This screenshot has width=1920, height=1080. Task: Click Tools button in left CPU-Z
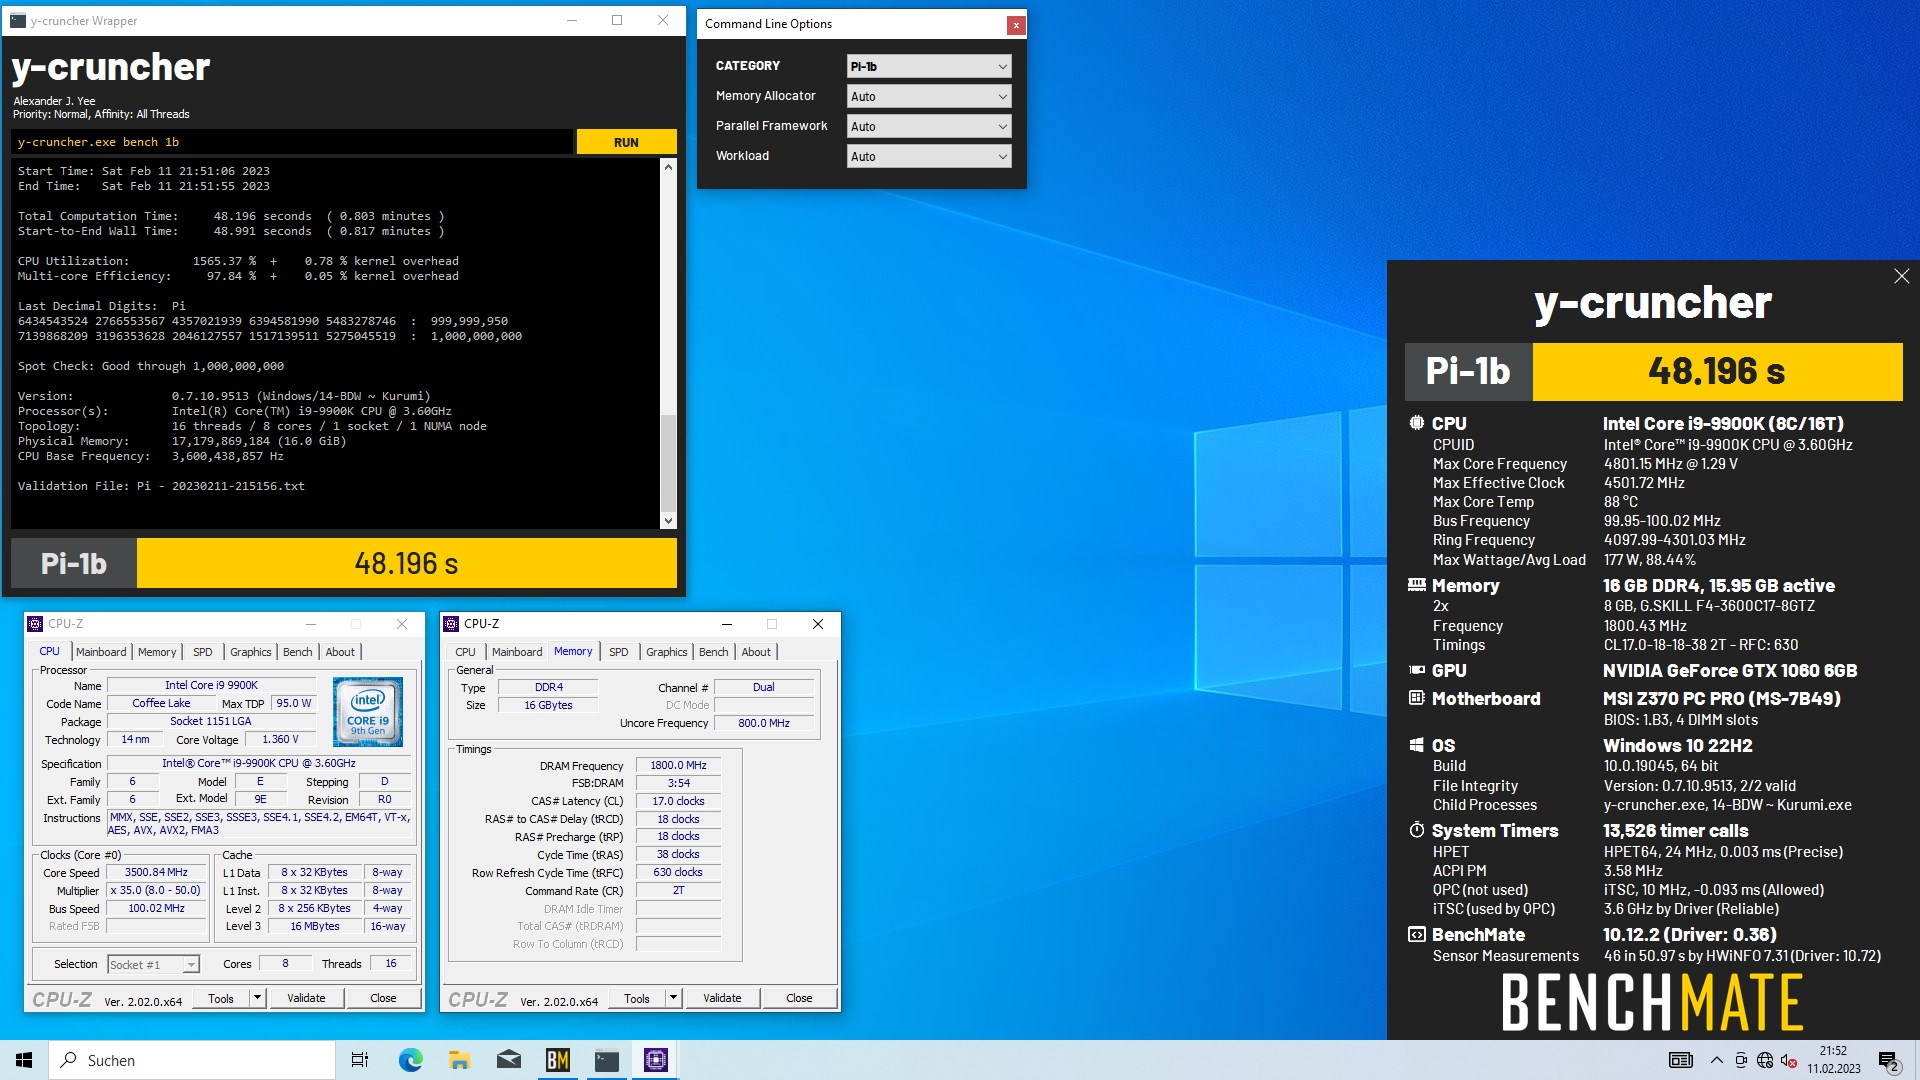[x=220, y=998]
